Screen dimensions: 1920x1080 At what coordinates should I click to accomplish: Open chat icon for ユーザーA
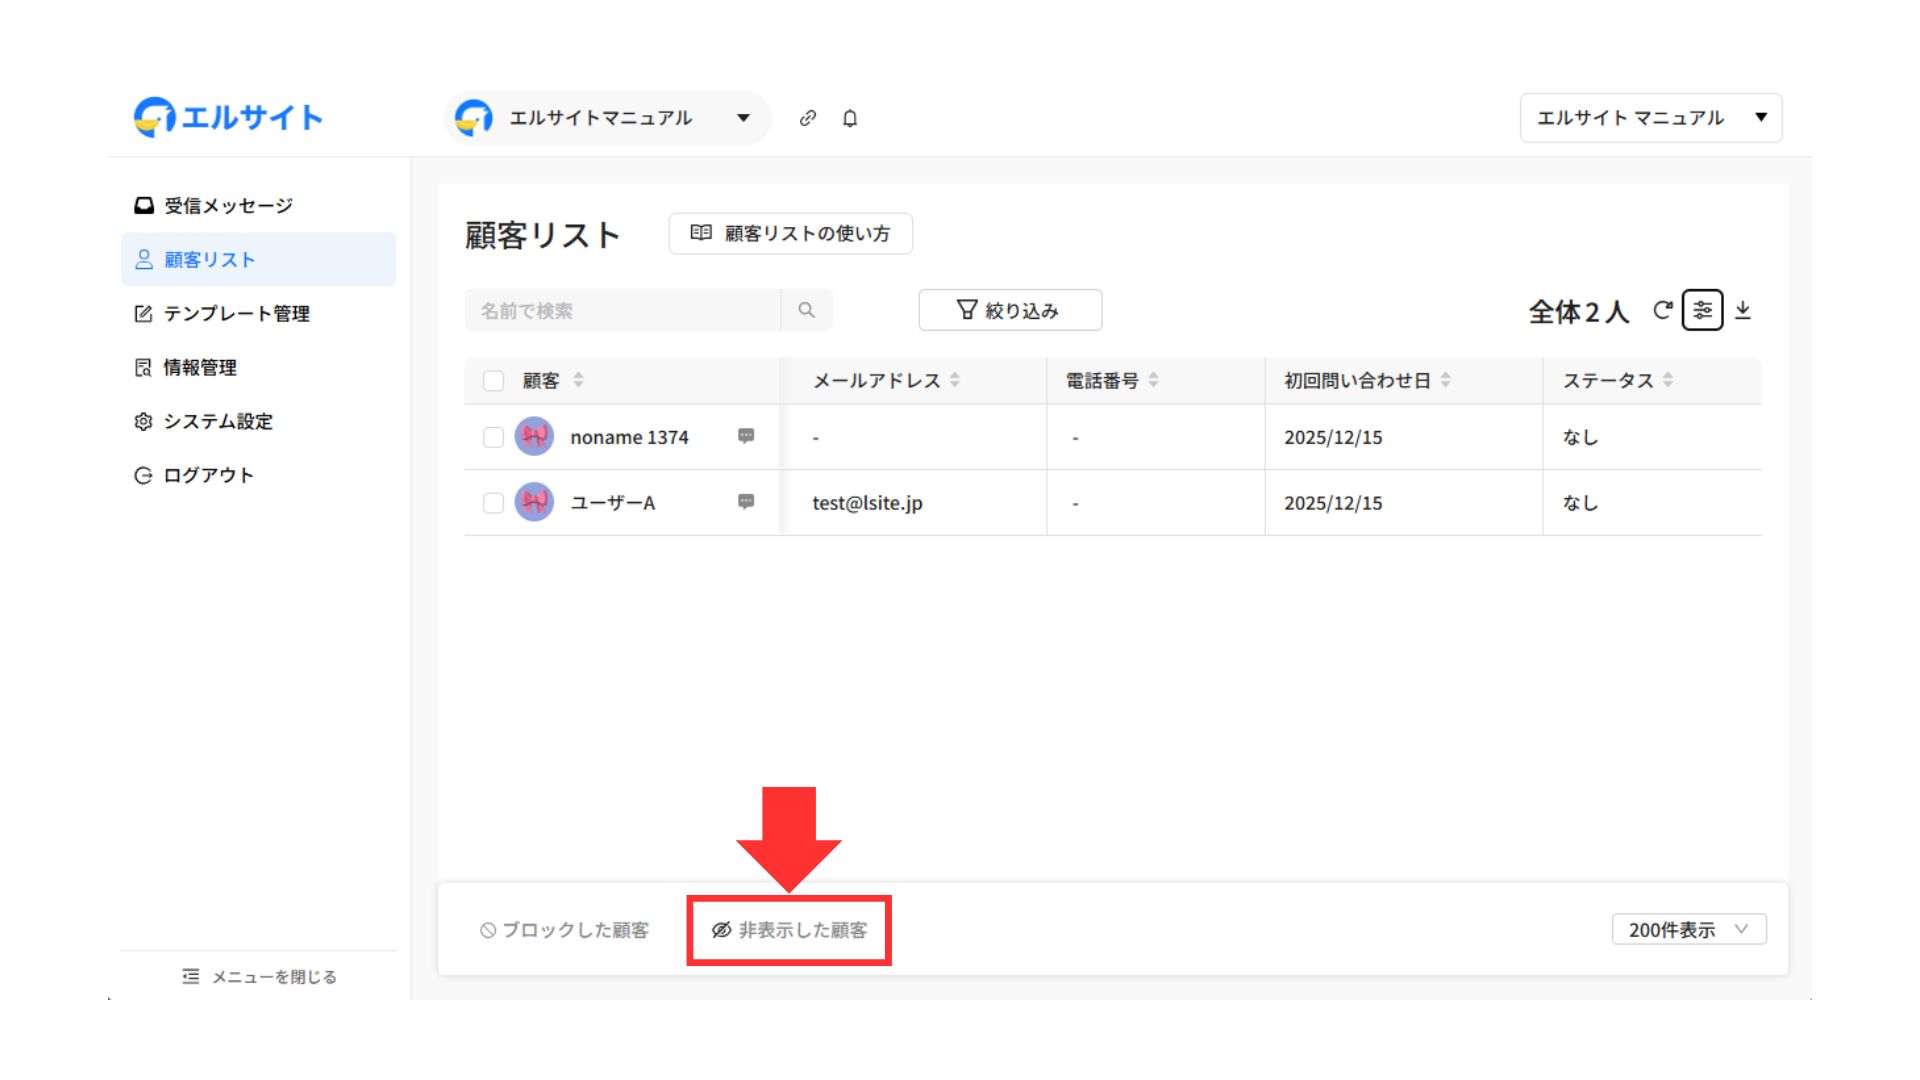[746, 502]
